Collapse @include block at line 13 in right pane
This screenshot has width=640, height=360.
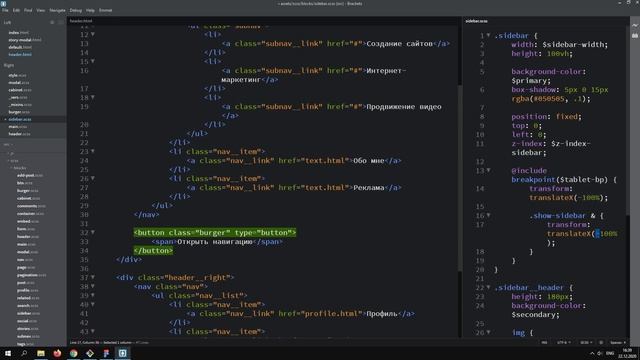(488, 170)
